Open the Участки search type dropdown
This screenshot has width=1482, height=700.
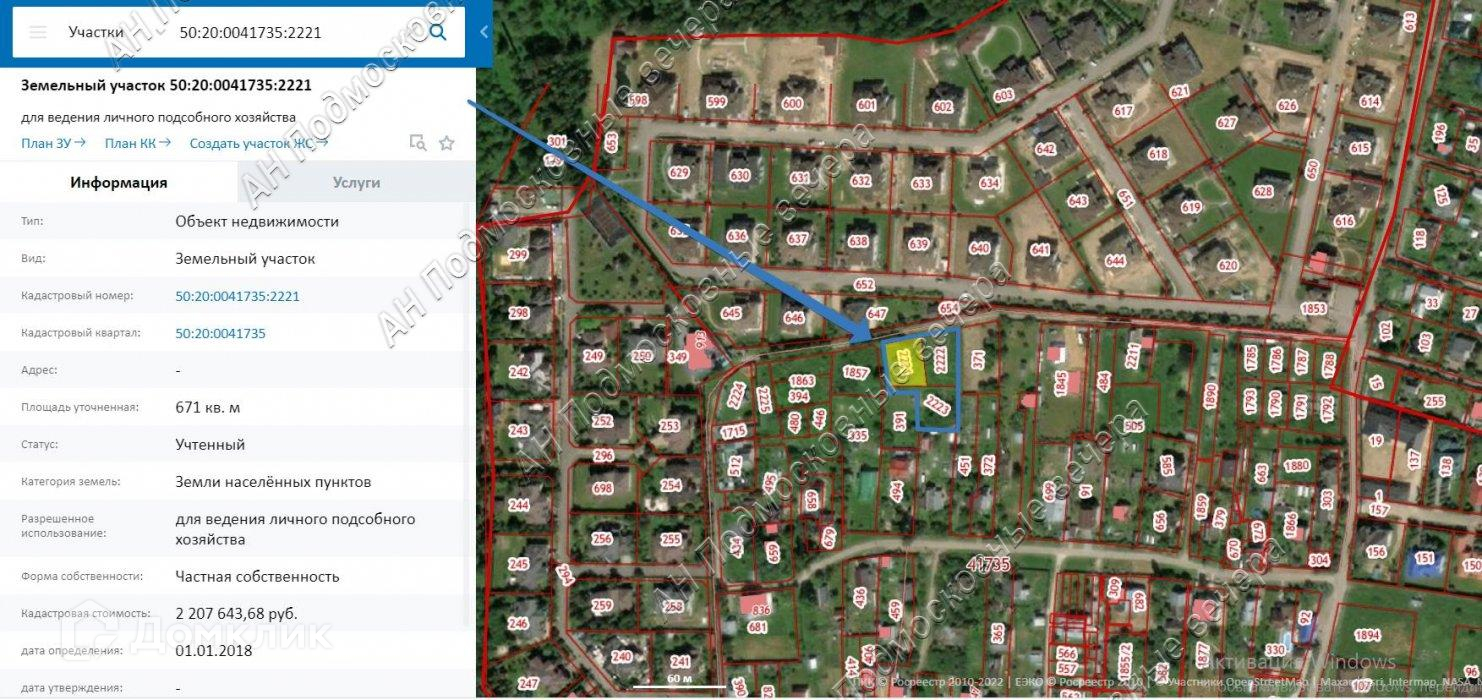pos(96,32)
